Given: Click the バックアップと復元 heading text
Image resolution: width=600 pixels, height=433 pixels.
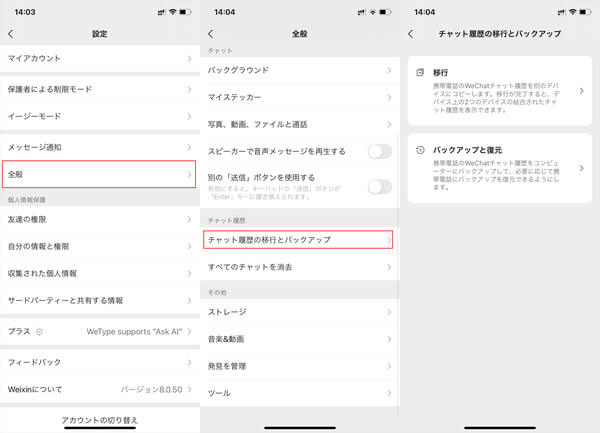Looking at the screenshot, I should (x=468, y=150).
